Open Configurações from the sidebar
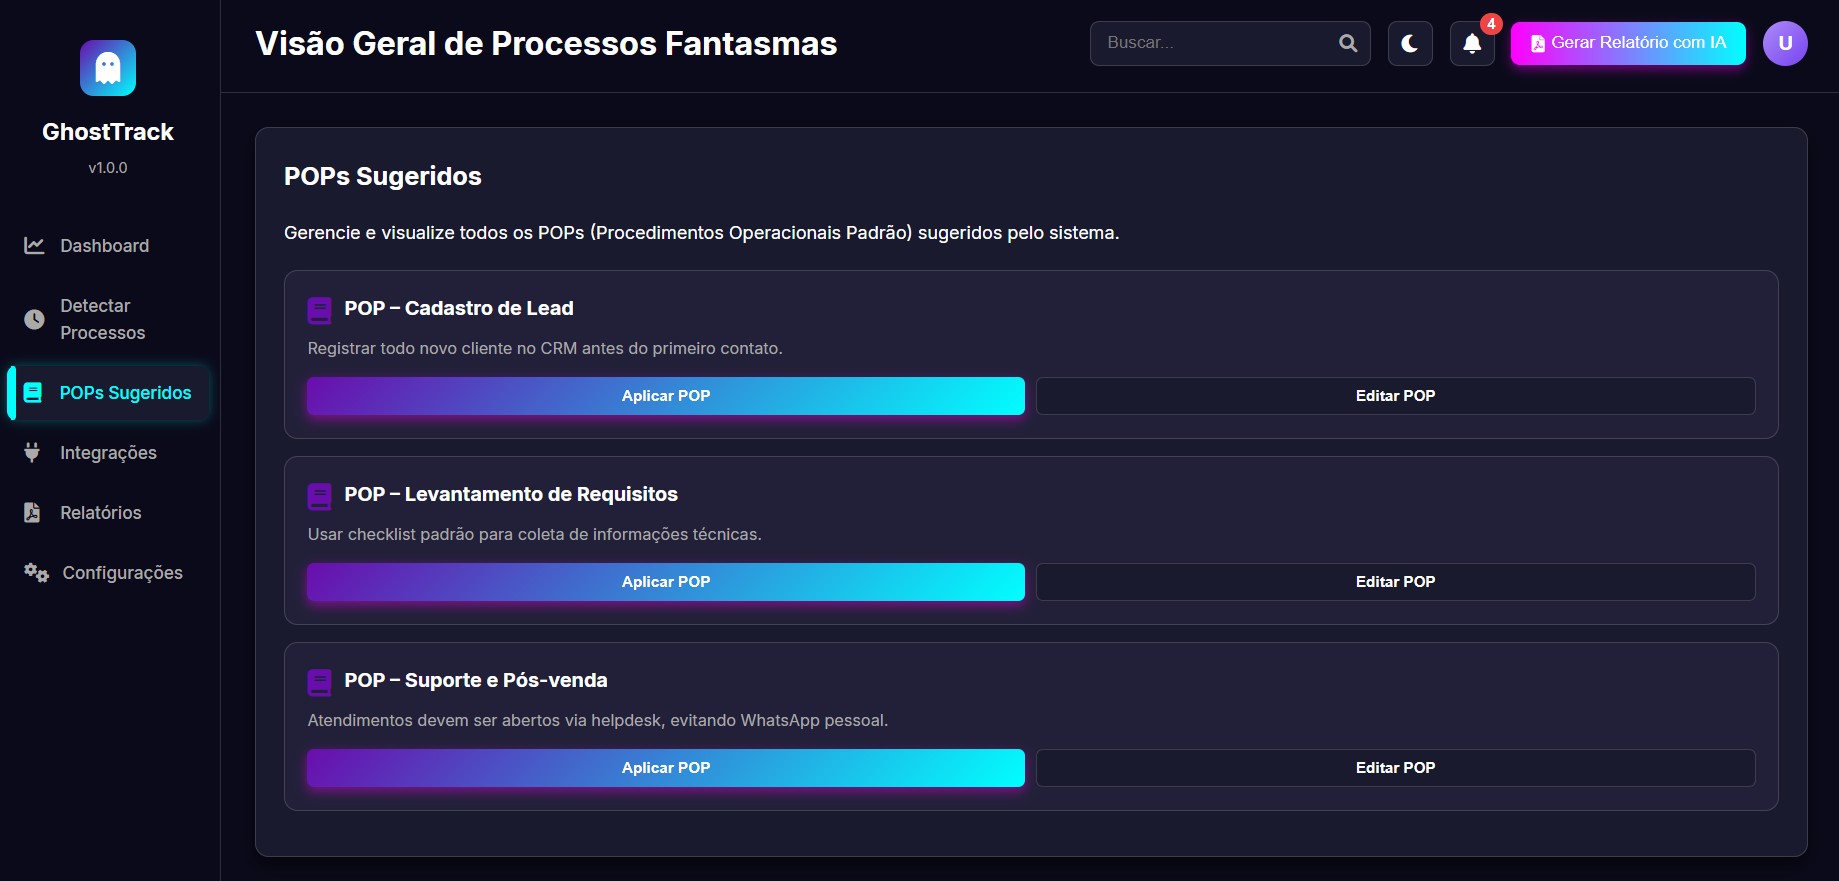 (x=122, y=573)
